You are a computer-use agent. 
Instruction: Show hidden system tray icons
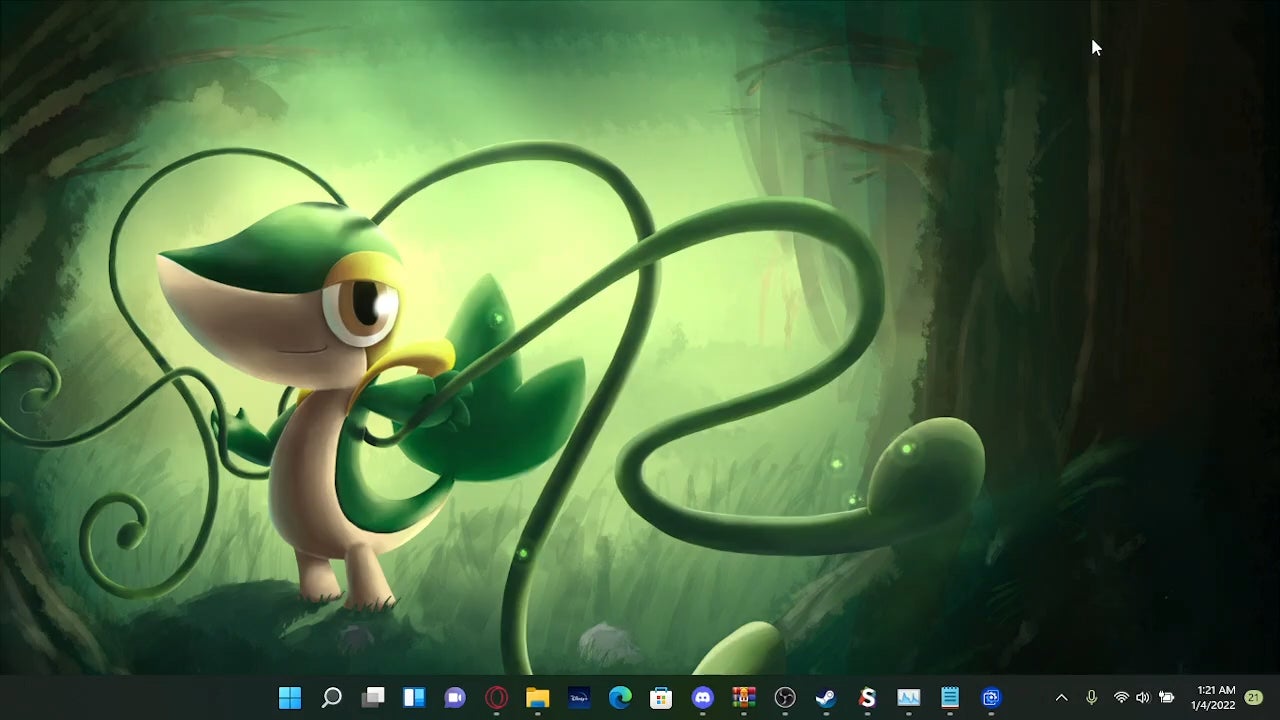[x=1062, y=698]
